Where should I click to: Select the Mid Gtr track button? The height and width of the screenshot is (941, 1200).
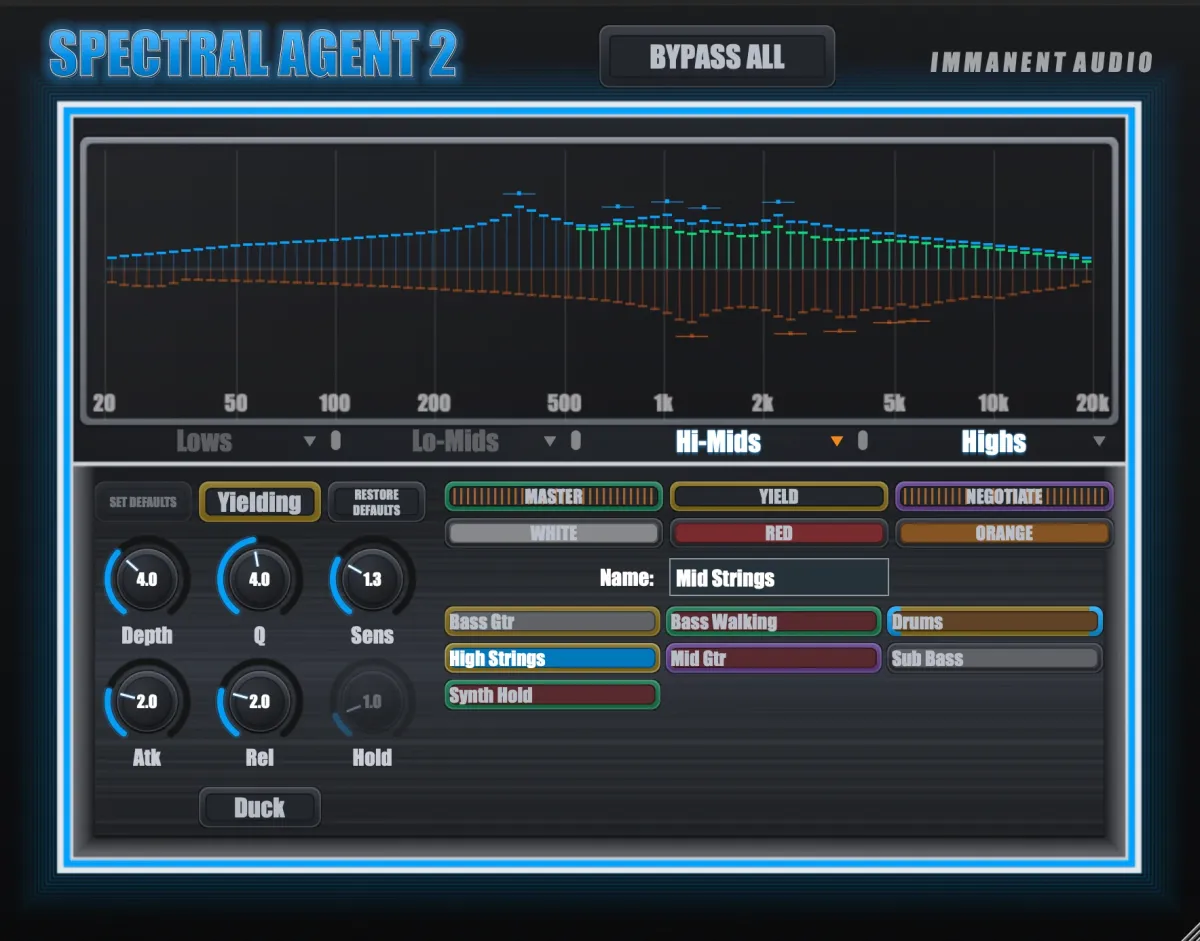tap(773, 658)
